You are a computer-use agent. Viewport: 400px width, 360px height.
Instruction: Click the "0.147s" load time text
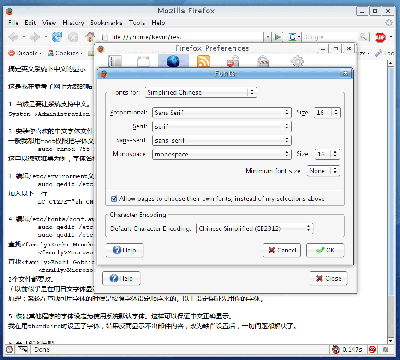click(352, 349)
